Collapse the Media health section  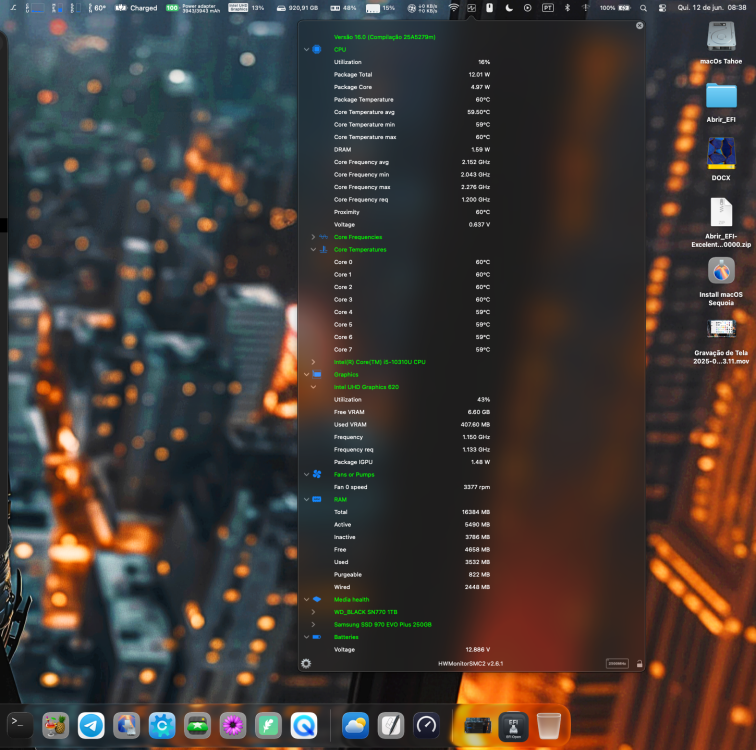(x=306, y=600)
